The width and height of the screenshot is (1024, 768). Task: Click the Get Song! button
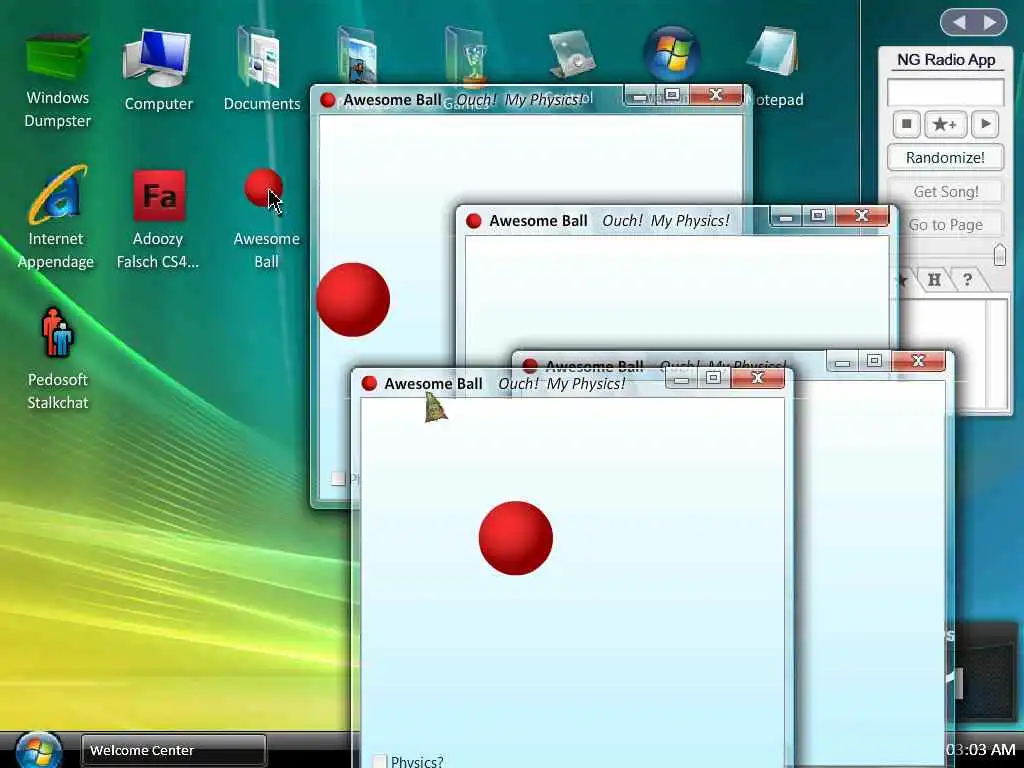click(945, 191)
